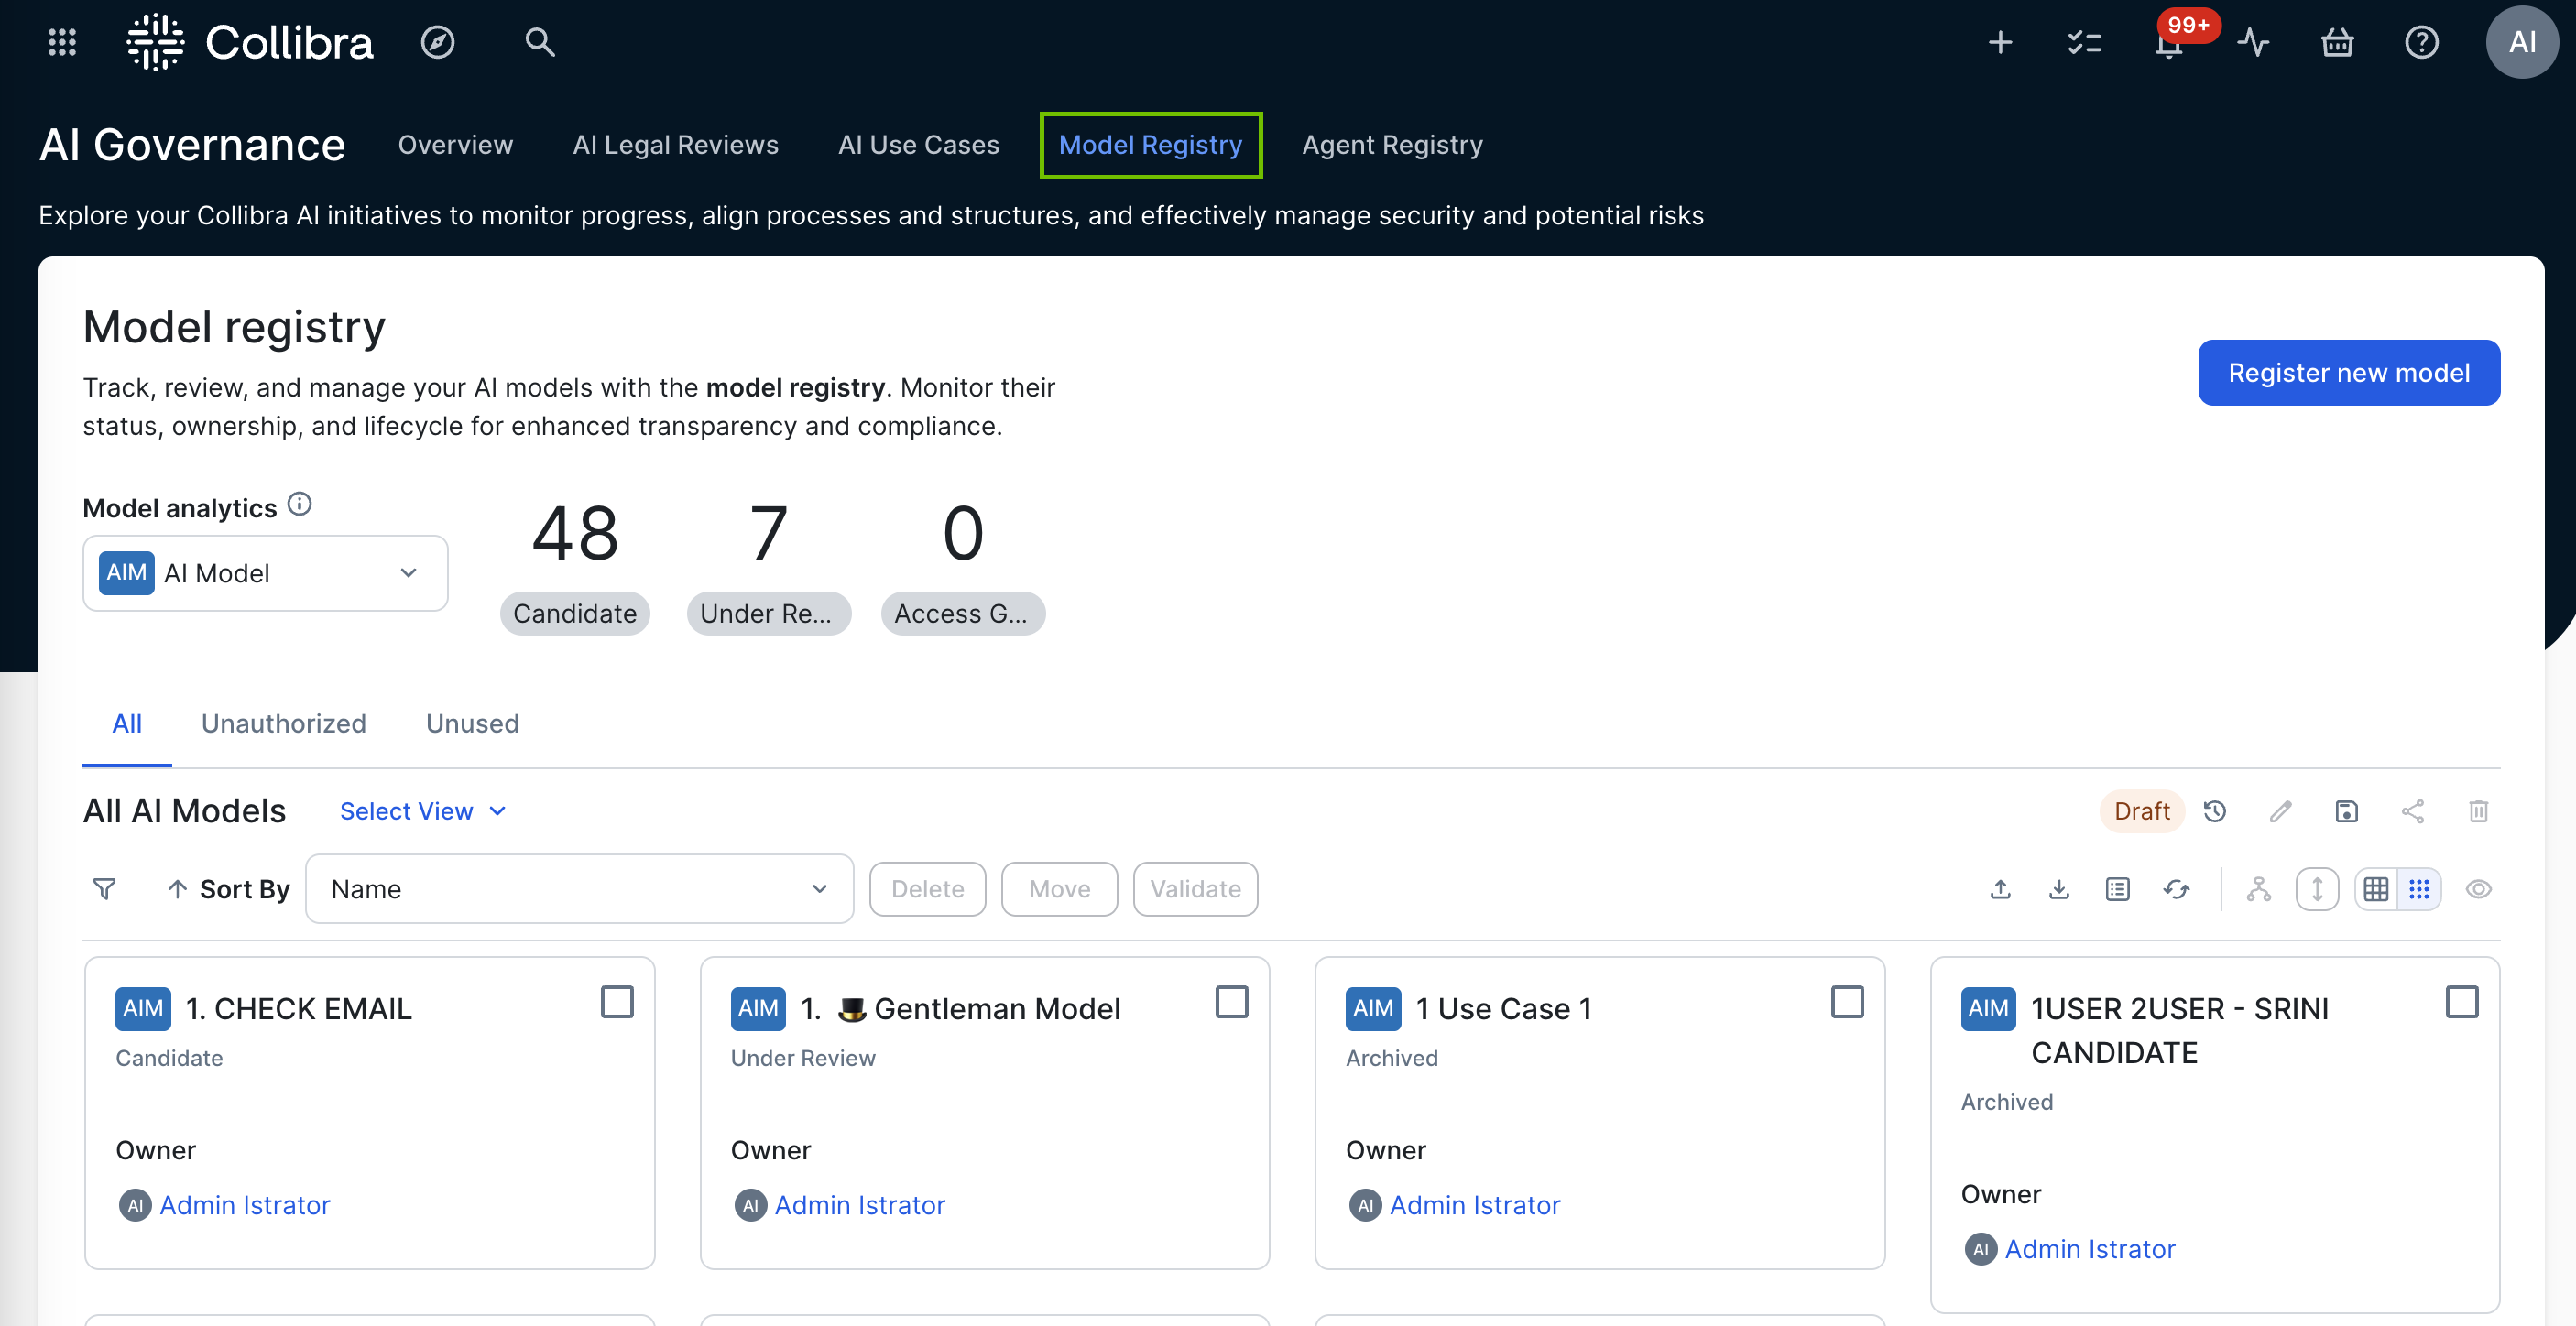Click the trash delete view icon
This screenshot has height=1326, width=2576.
point(2478,811)
